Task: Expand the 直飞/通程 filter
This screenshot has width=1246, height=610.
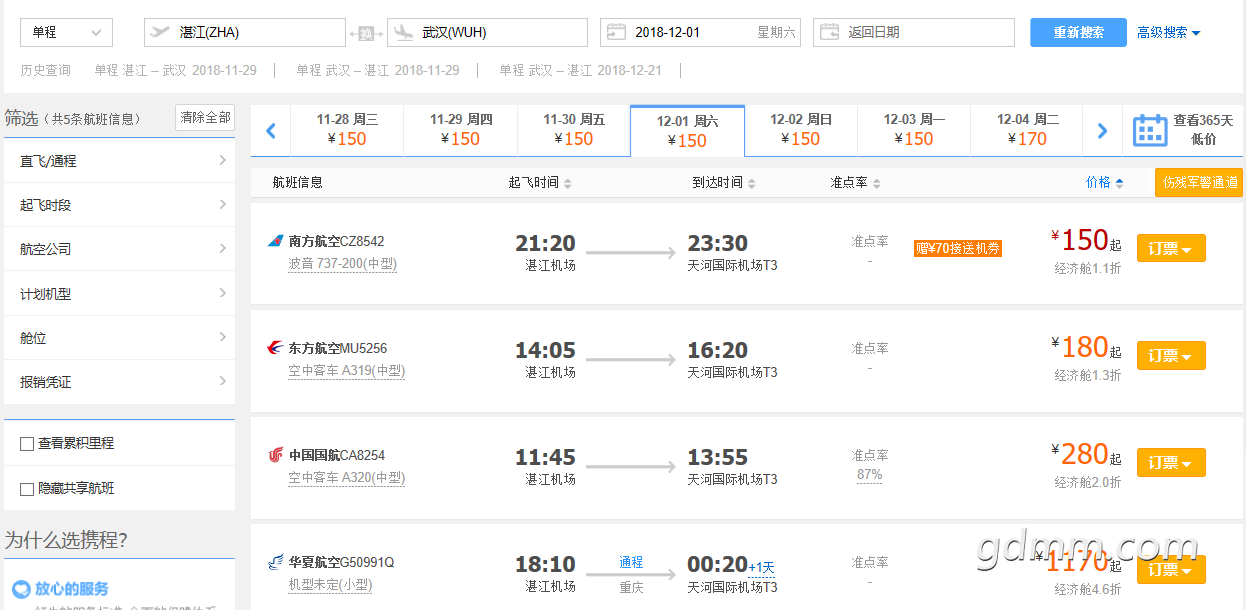Action: 119,161
